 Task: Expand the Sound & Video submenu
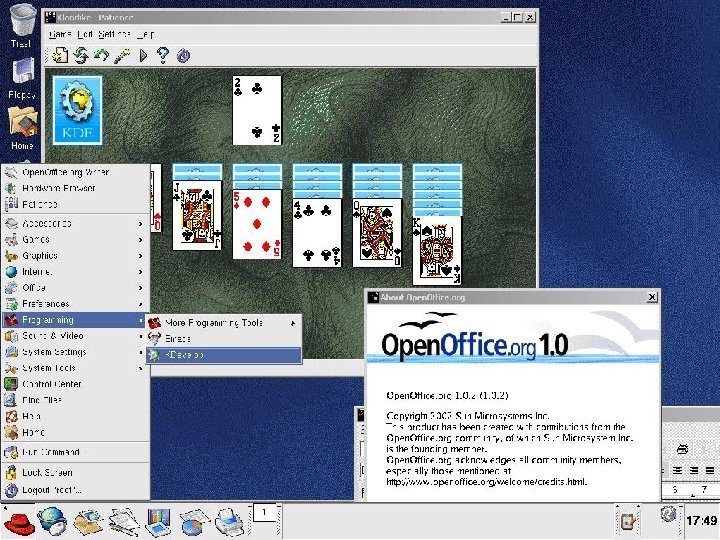point(76,336)
